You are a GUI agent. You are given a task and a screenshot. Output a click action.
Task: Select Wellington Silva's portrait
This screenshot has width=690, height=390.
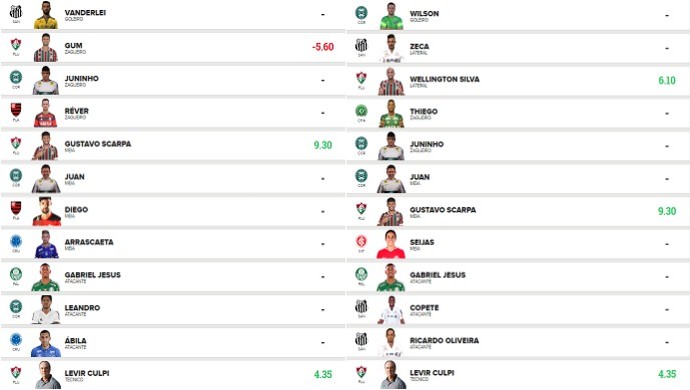click(x=391, y=81)
